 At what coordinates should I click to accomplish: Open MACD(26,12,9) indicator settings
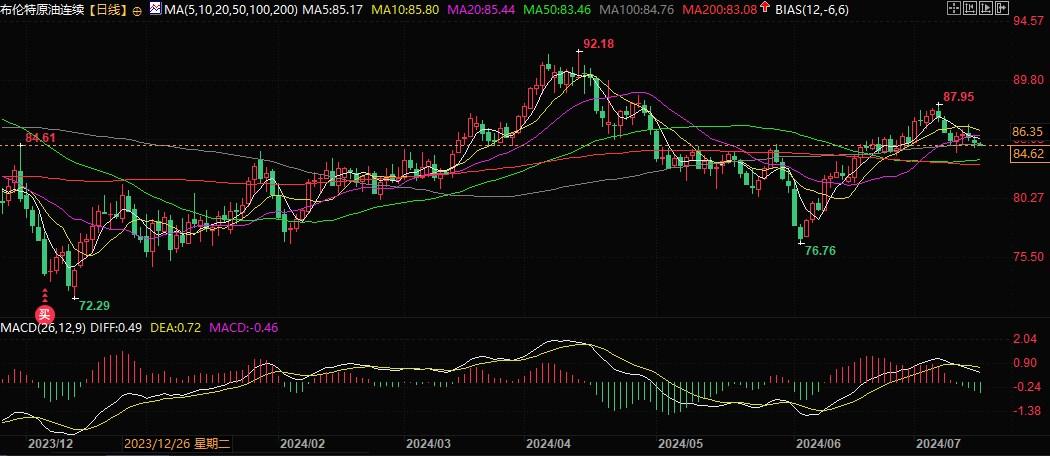pyautogui.click(x=43, y=327)
